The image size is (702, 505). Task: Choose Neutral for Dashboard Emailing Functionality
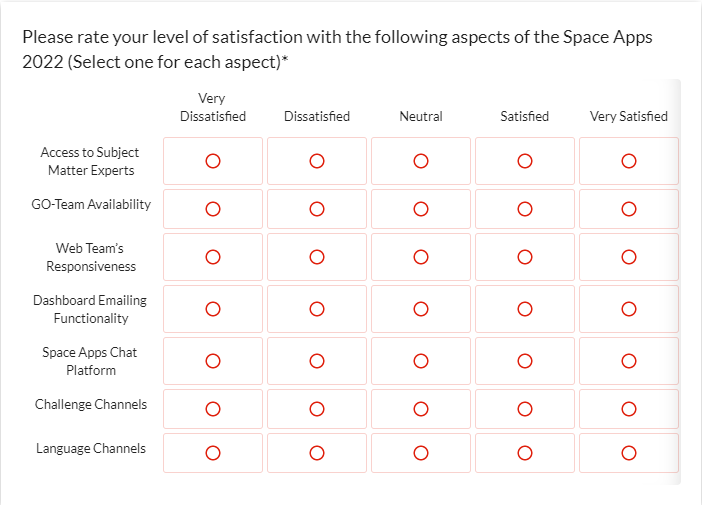421,309
